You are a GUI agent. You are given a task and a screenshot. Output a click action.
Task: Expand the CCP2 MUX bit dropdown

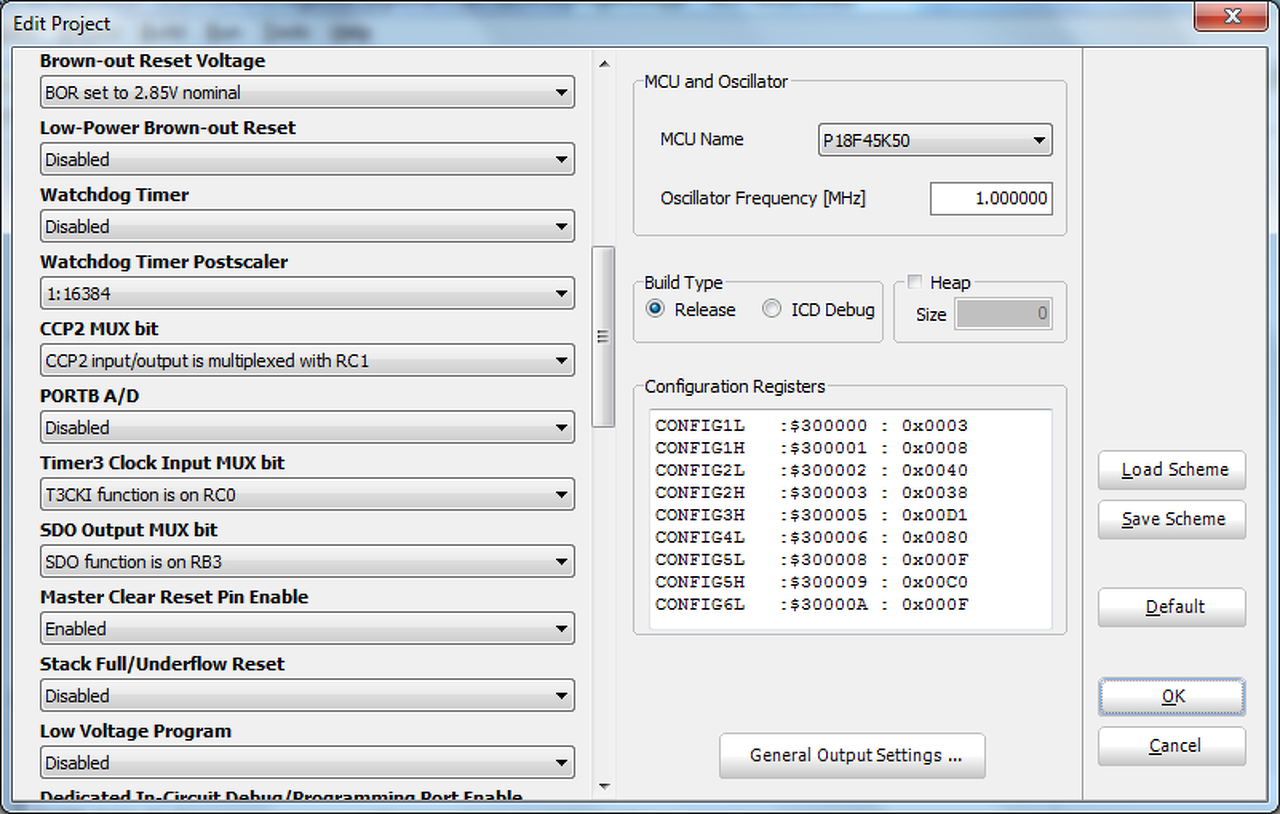[x=307, y=361]
